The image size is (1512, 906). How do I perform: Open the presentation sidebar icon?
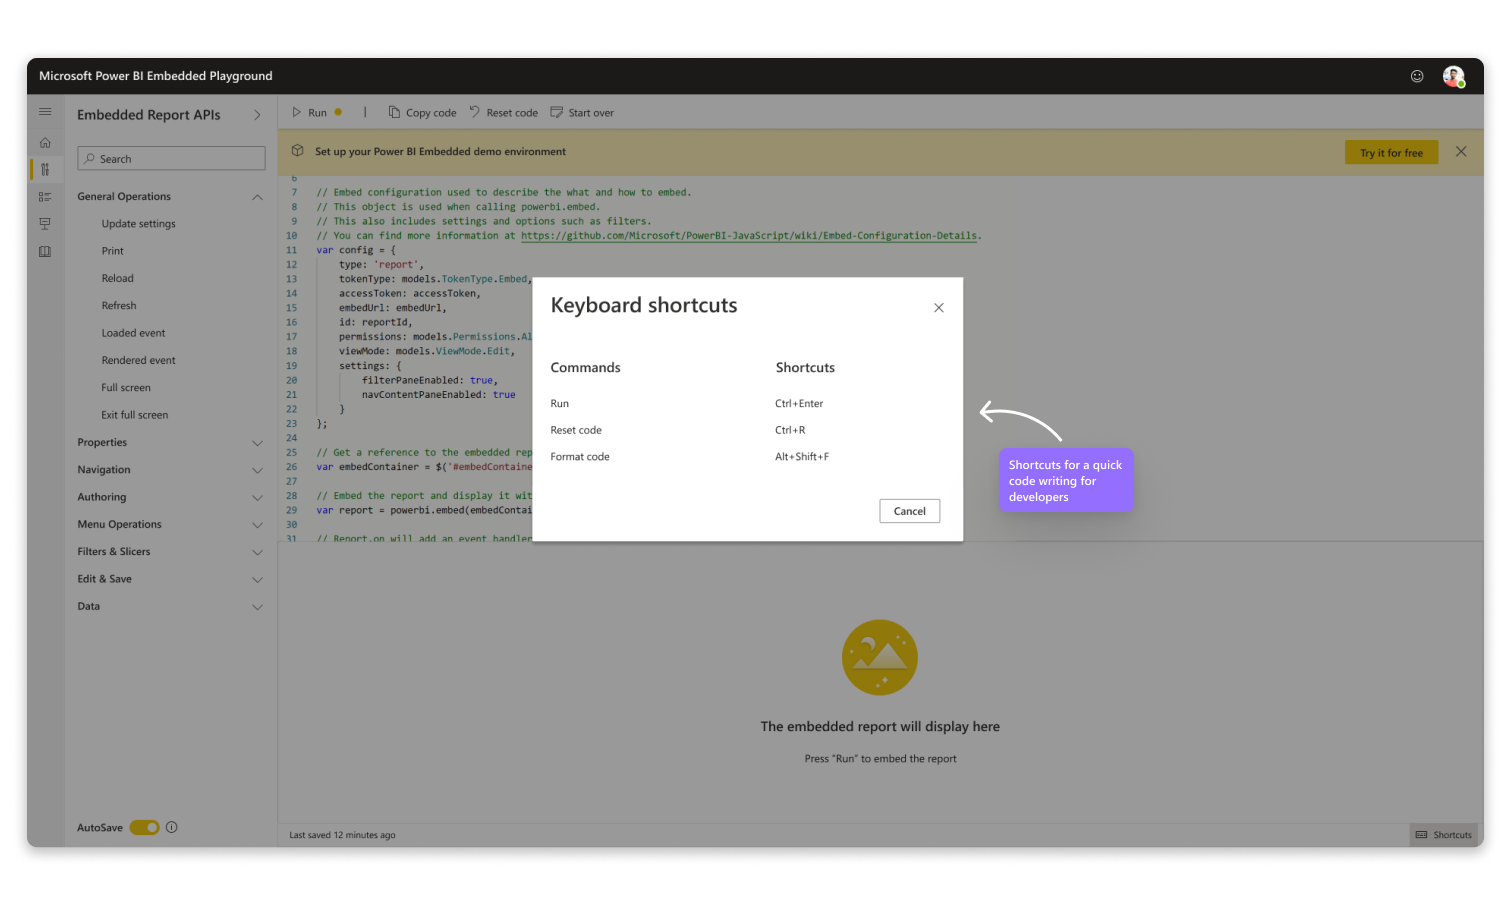click(45, 224)
